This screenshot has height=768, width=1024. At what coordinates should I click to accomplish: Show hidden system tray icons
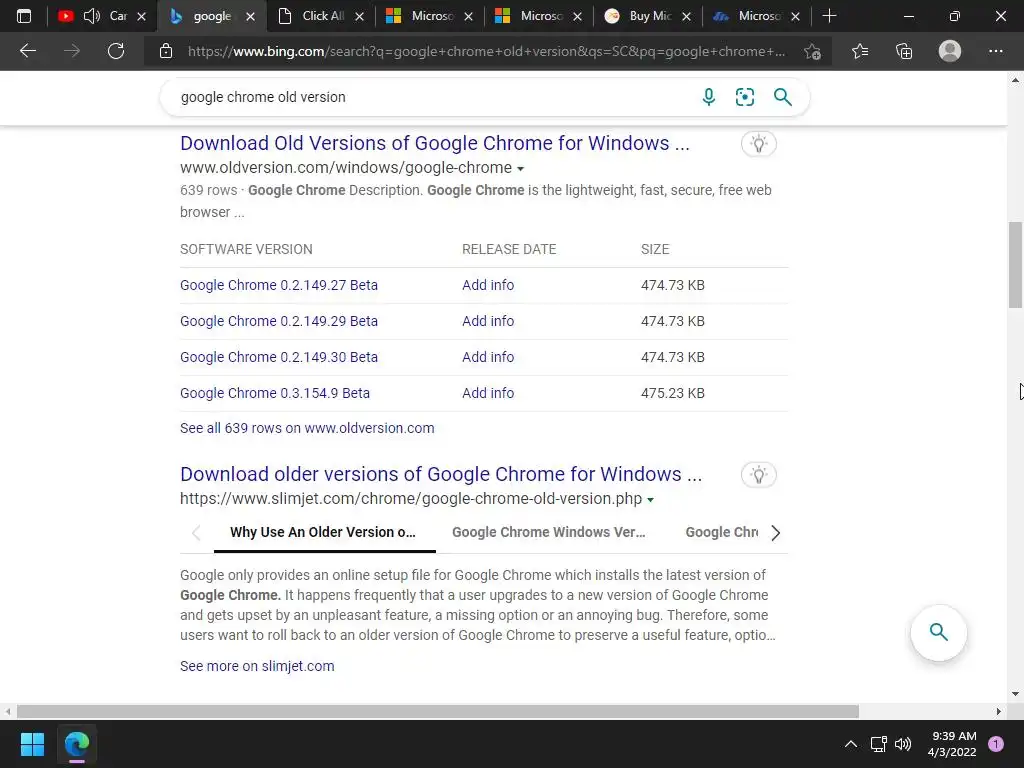coord(850,744)
